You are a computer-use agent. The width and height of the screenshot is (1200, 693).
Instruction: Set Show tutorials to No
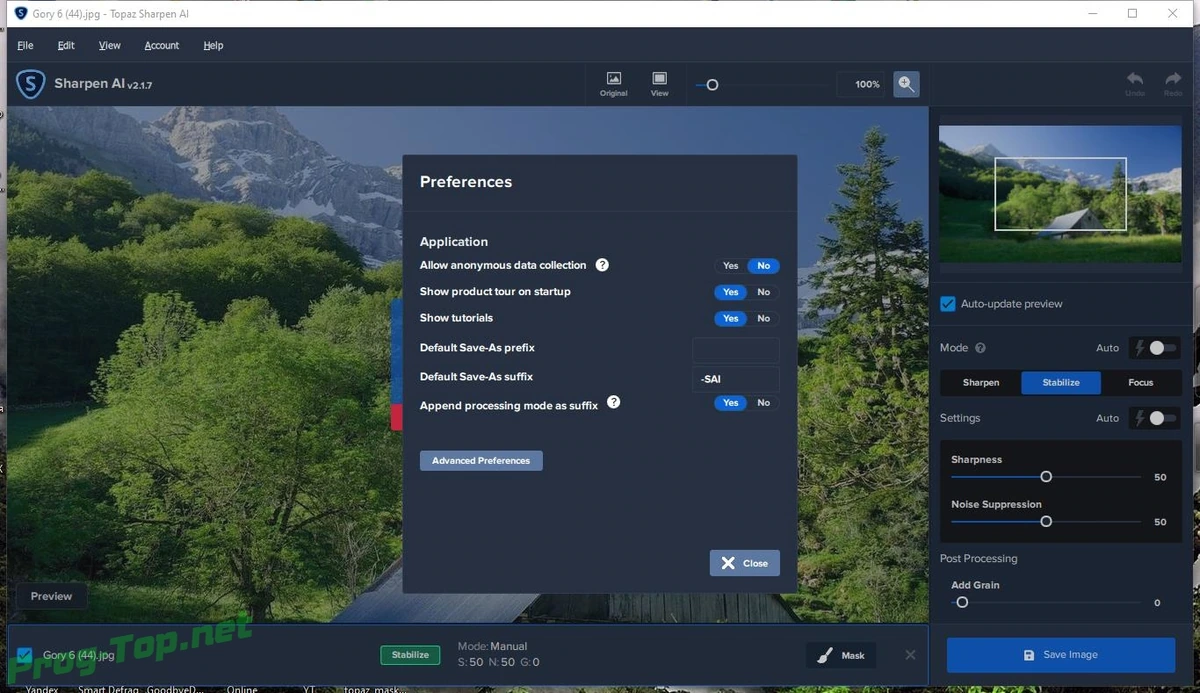click(763, 318)
